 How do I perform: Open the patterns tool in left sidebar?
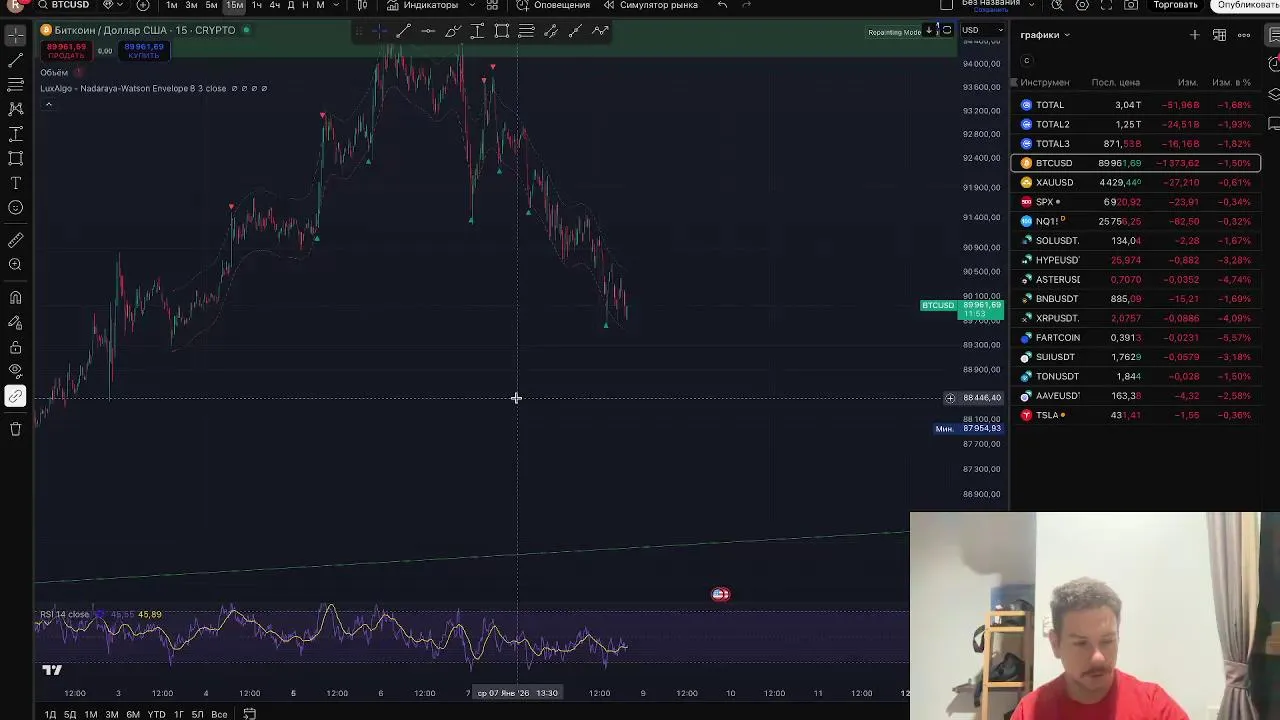coord(15,109)
